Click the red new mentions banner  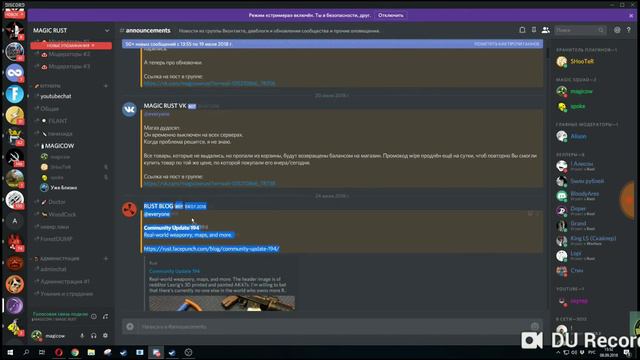[71, 45]
